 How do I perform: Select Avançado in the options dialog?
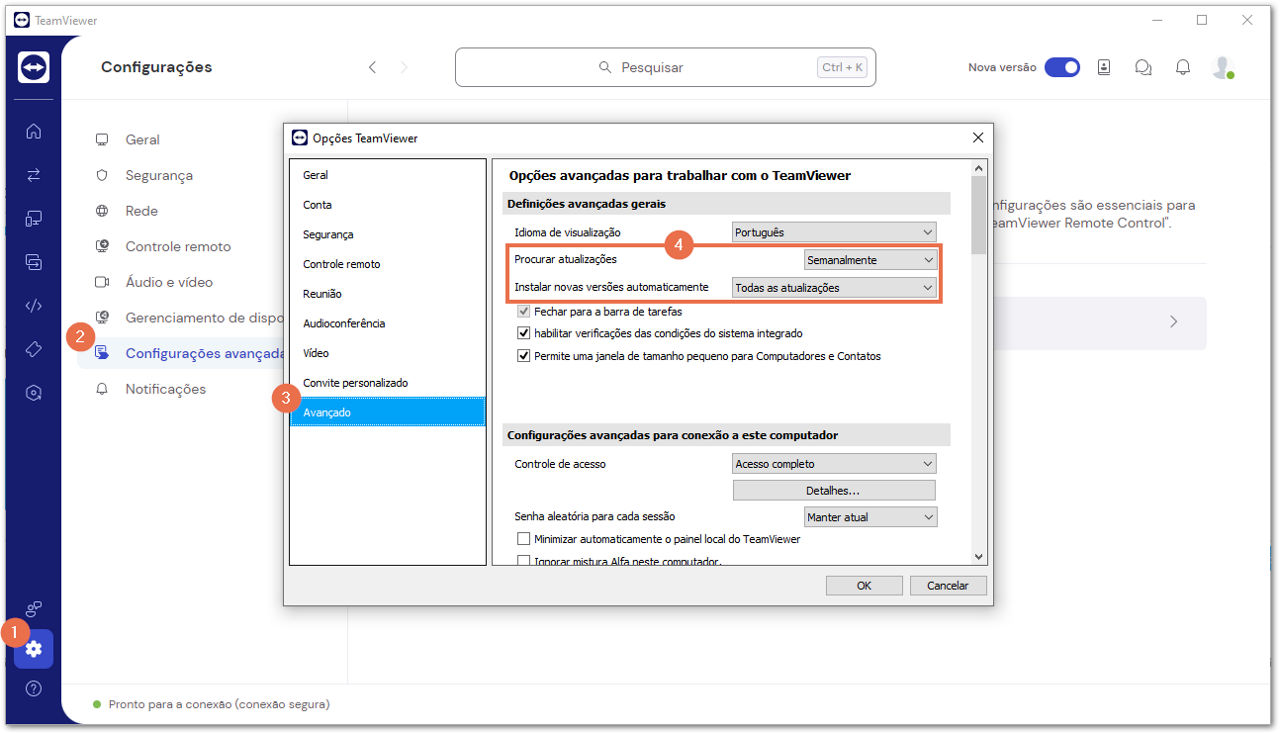click(x=387, y=412)
